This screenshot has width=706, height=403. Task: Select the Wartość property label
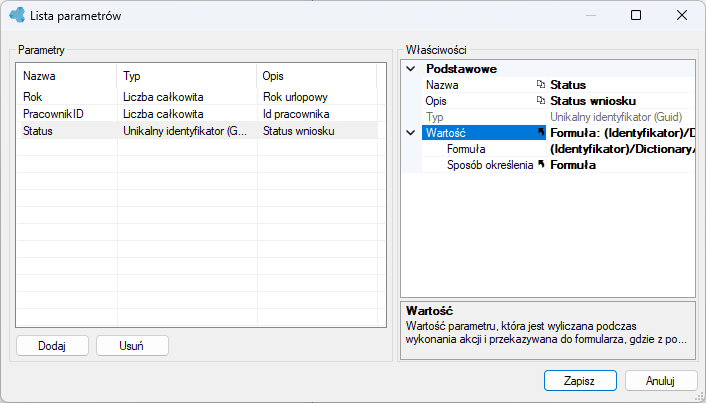coord(484,133)
